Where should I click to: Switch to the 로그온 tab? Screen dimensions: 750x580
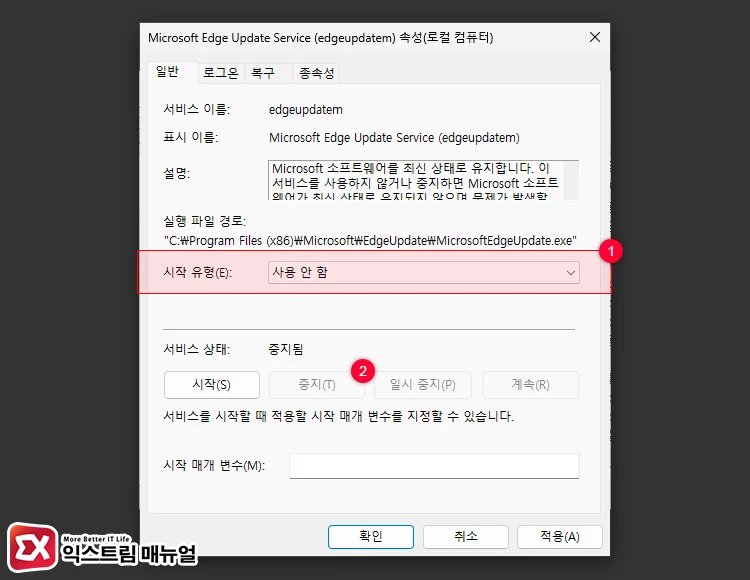[221, 73]
